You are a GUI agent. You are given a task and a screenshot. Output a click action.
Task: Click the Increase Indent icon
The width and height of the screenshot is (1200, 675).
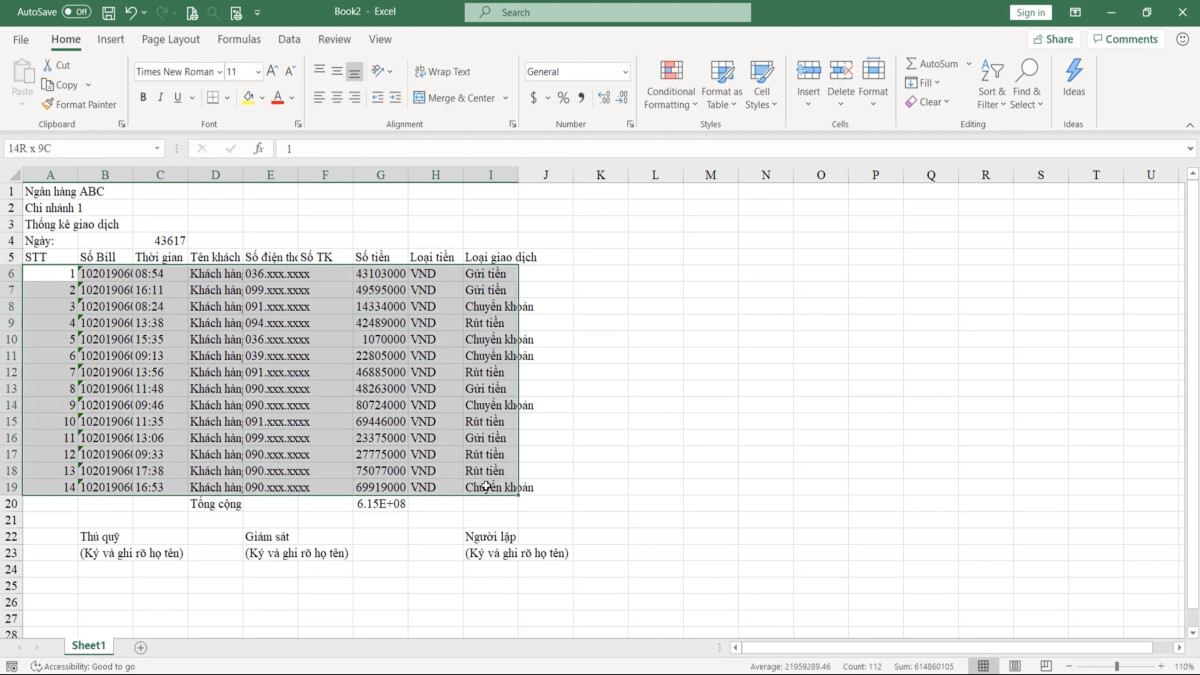[x=395, y=98]
